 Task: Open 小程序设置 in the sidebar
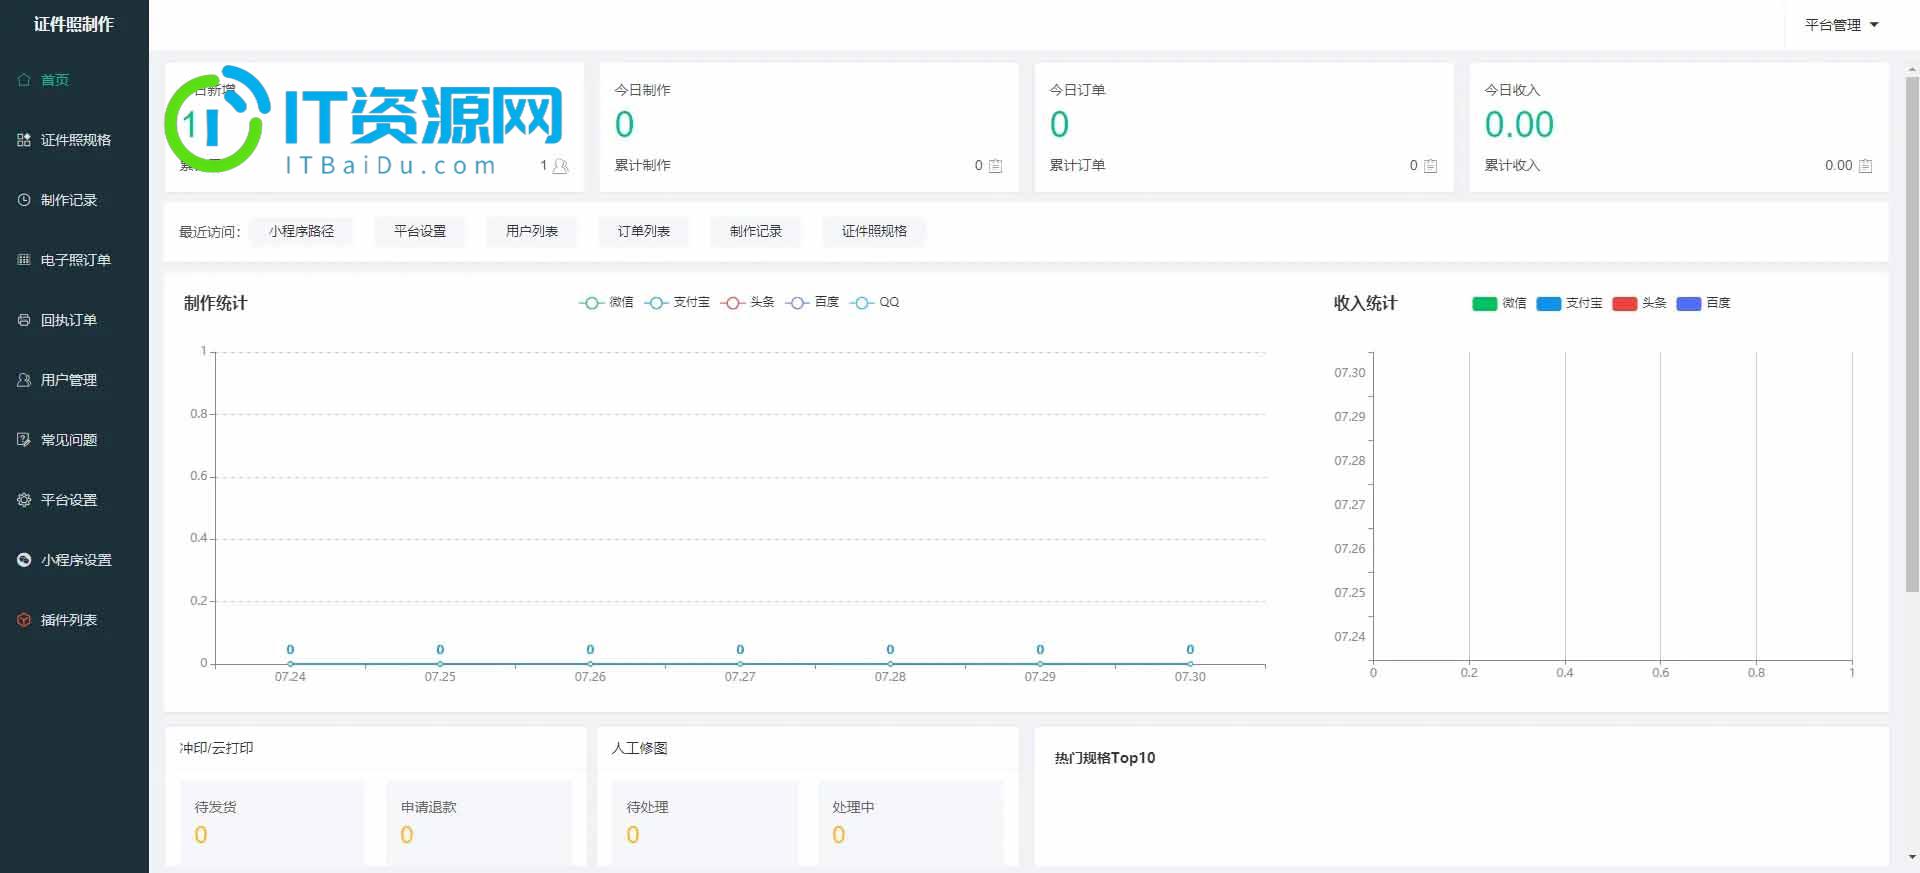[74, 560]
